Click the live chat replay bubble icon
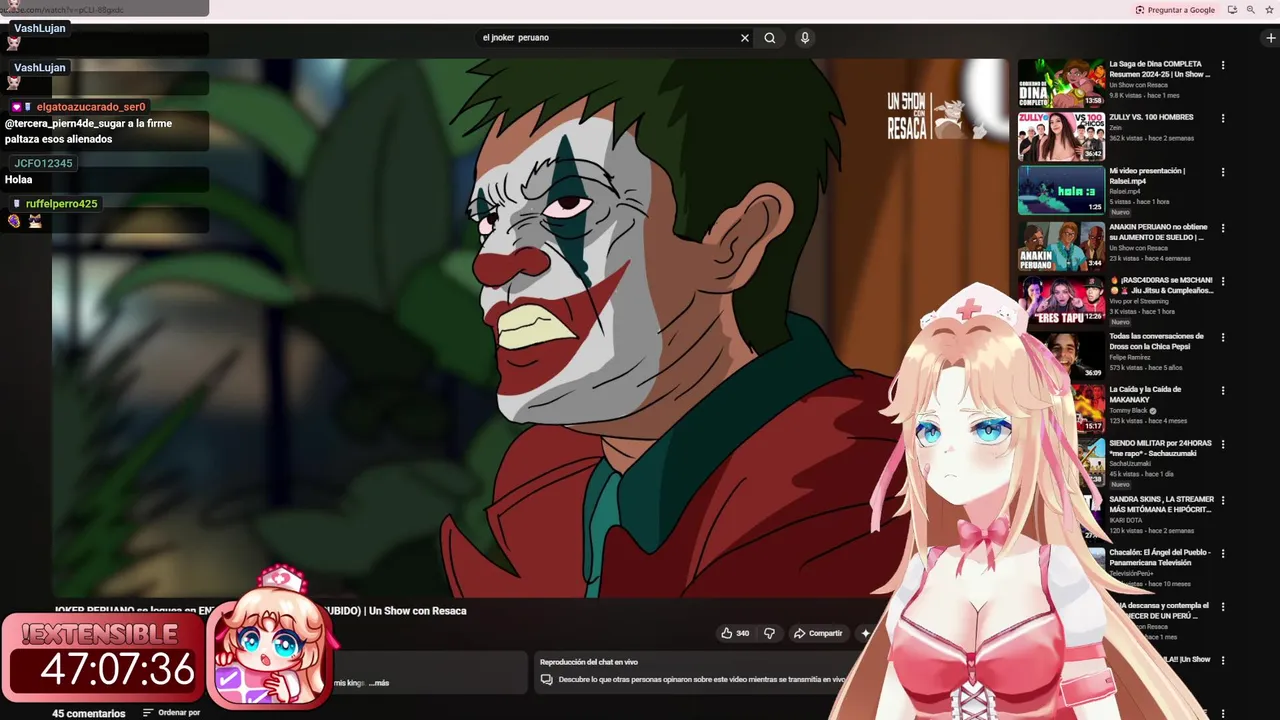1280x720 pixels. (x=546, y=680)
